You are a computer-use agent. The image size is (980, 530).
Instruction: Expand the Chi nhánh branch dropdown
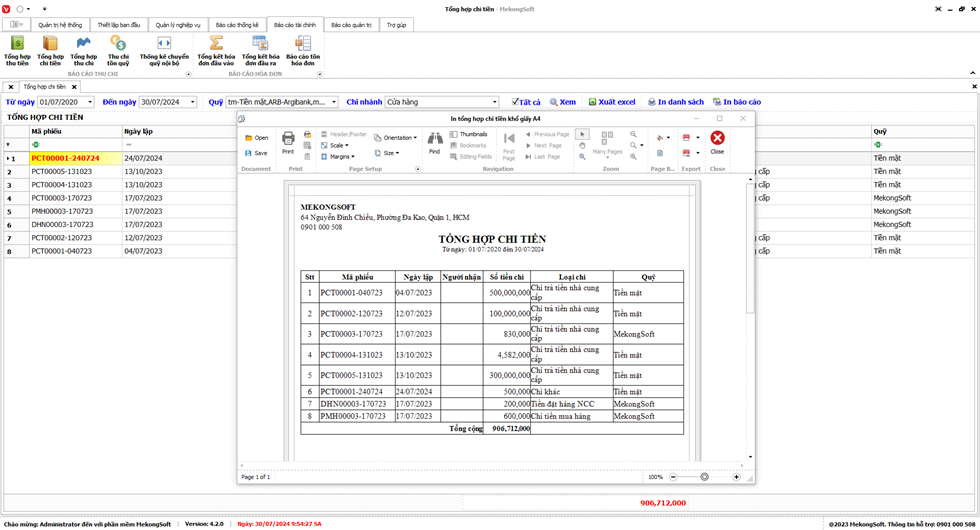point(494,102)
